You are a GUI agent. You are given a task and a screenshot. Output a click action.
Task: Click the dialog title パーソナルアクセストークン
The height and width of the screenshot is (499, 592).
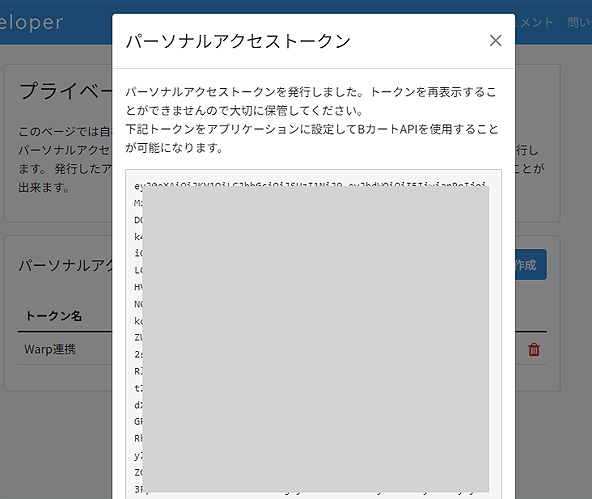tap(238, 41)
